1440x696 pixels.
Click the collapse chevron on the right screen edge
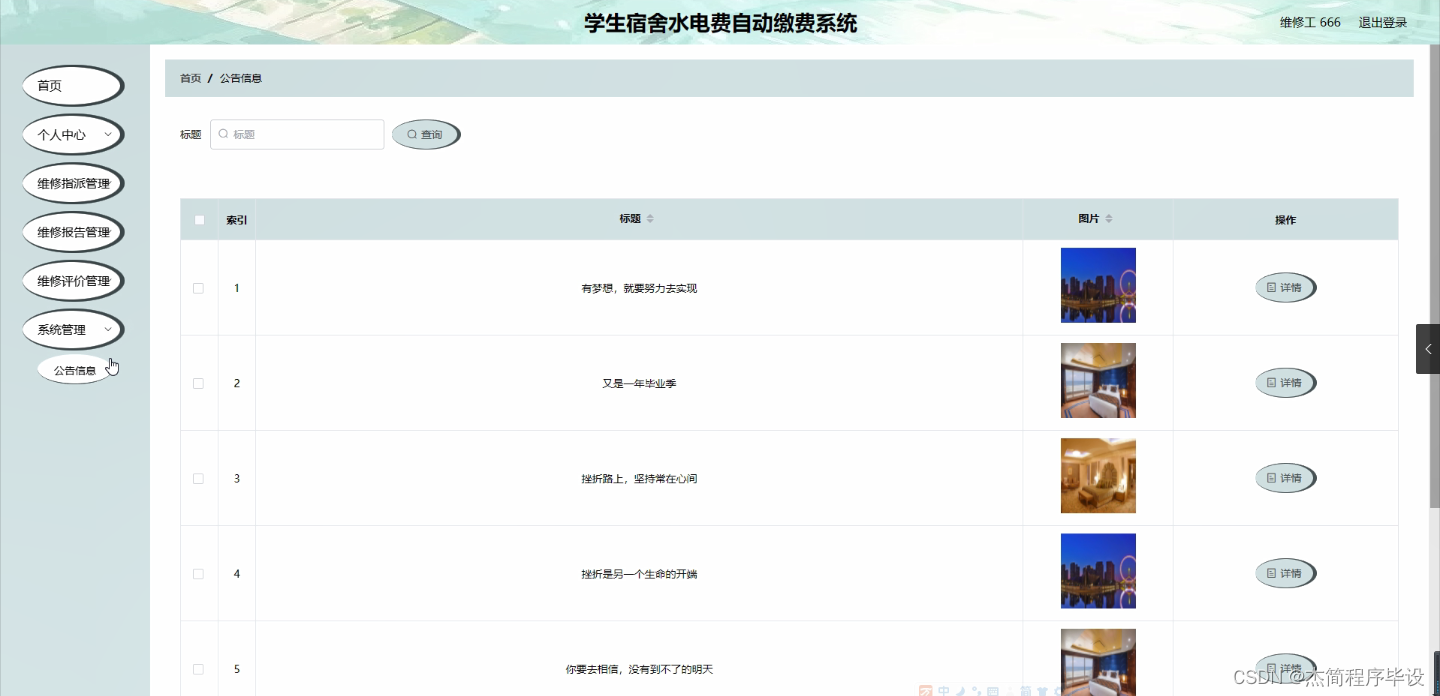tap(1428, 348)
